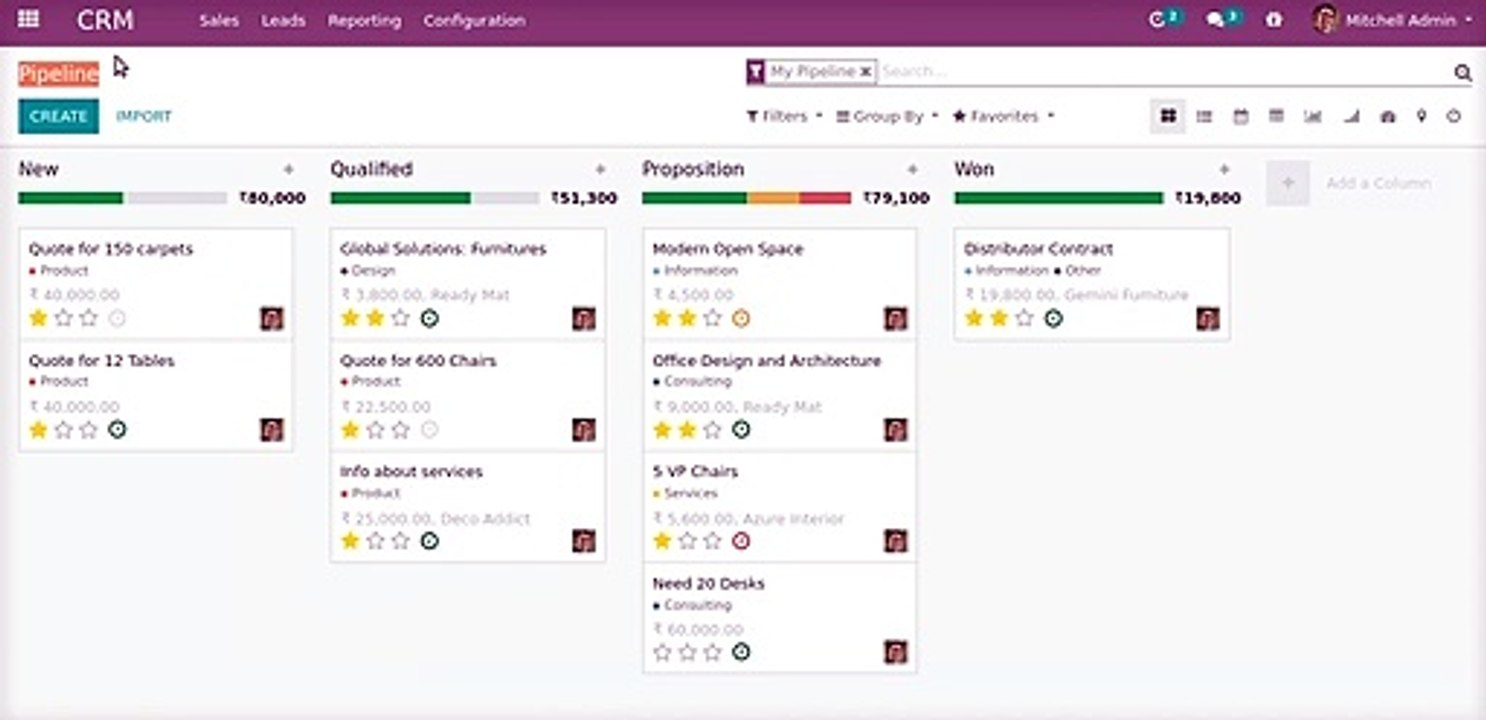Switch to Calendar view
Image resolution: width=1486 pixels, height=720 pixels.
tap(1240, 116)
